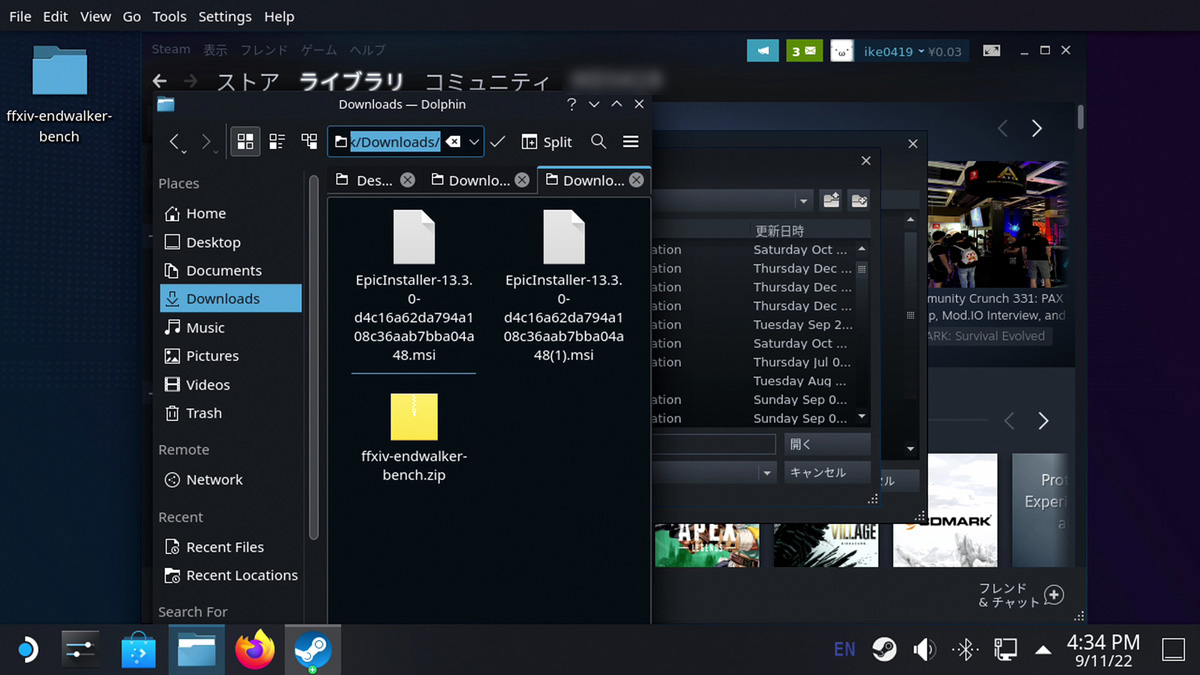
Task: Switch Dolphin to Details tree view mode
Action: coord(309,142)
